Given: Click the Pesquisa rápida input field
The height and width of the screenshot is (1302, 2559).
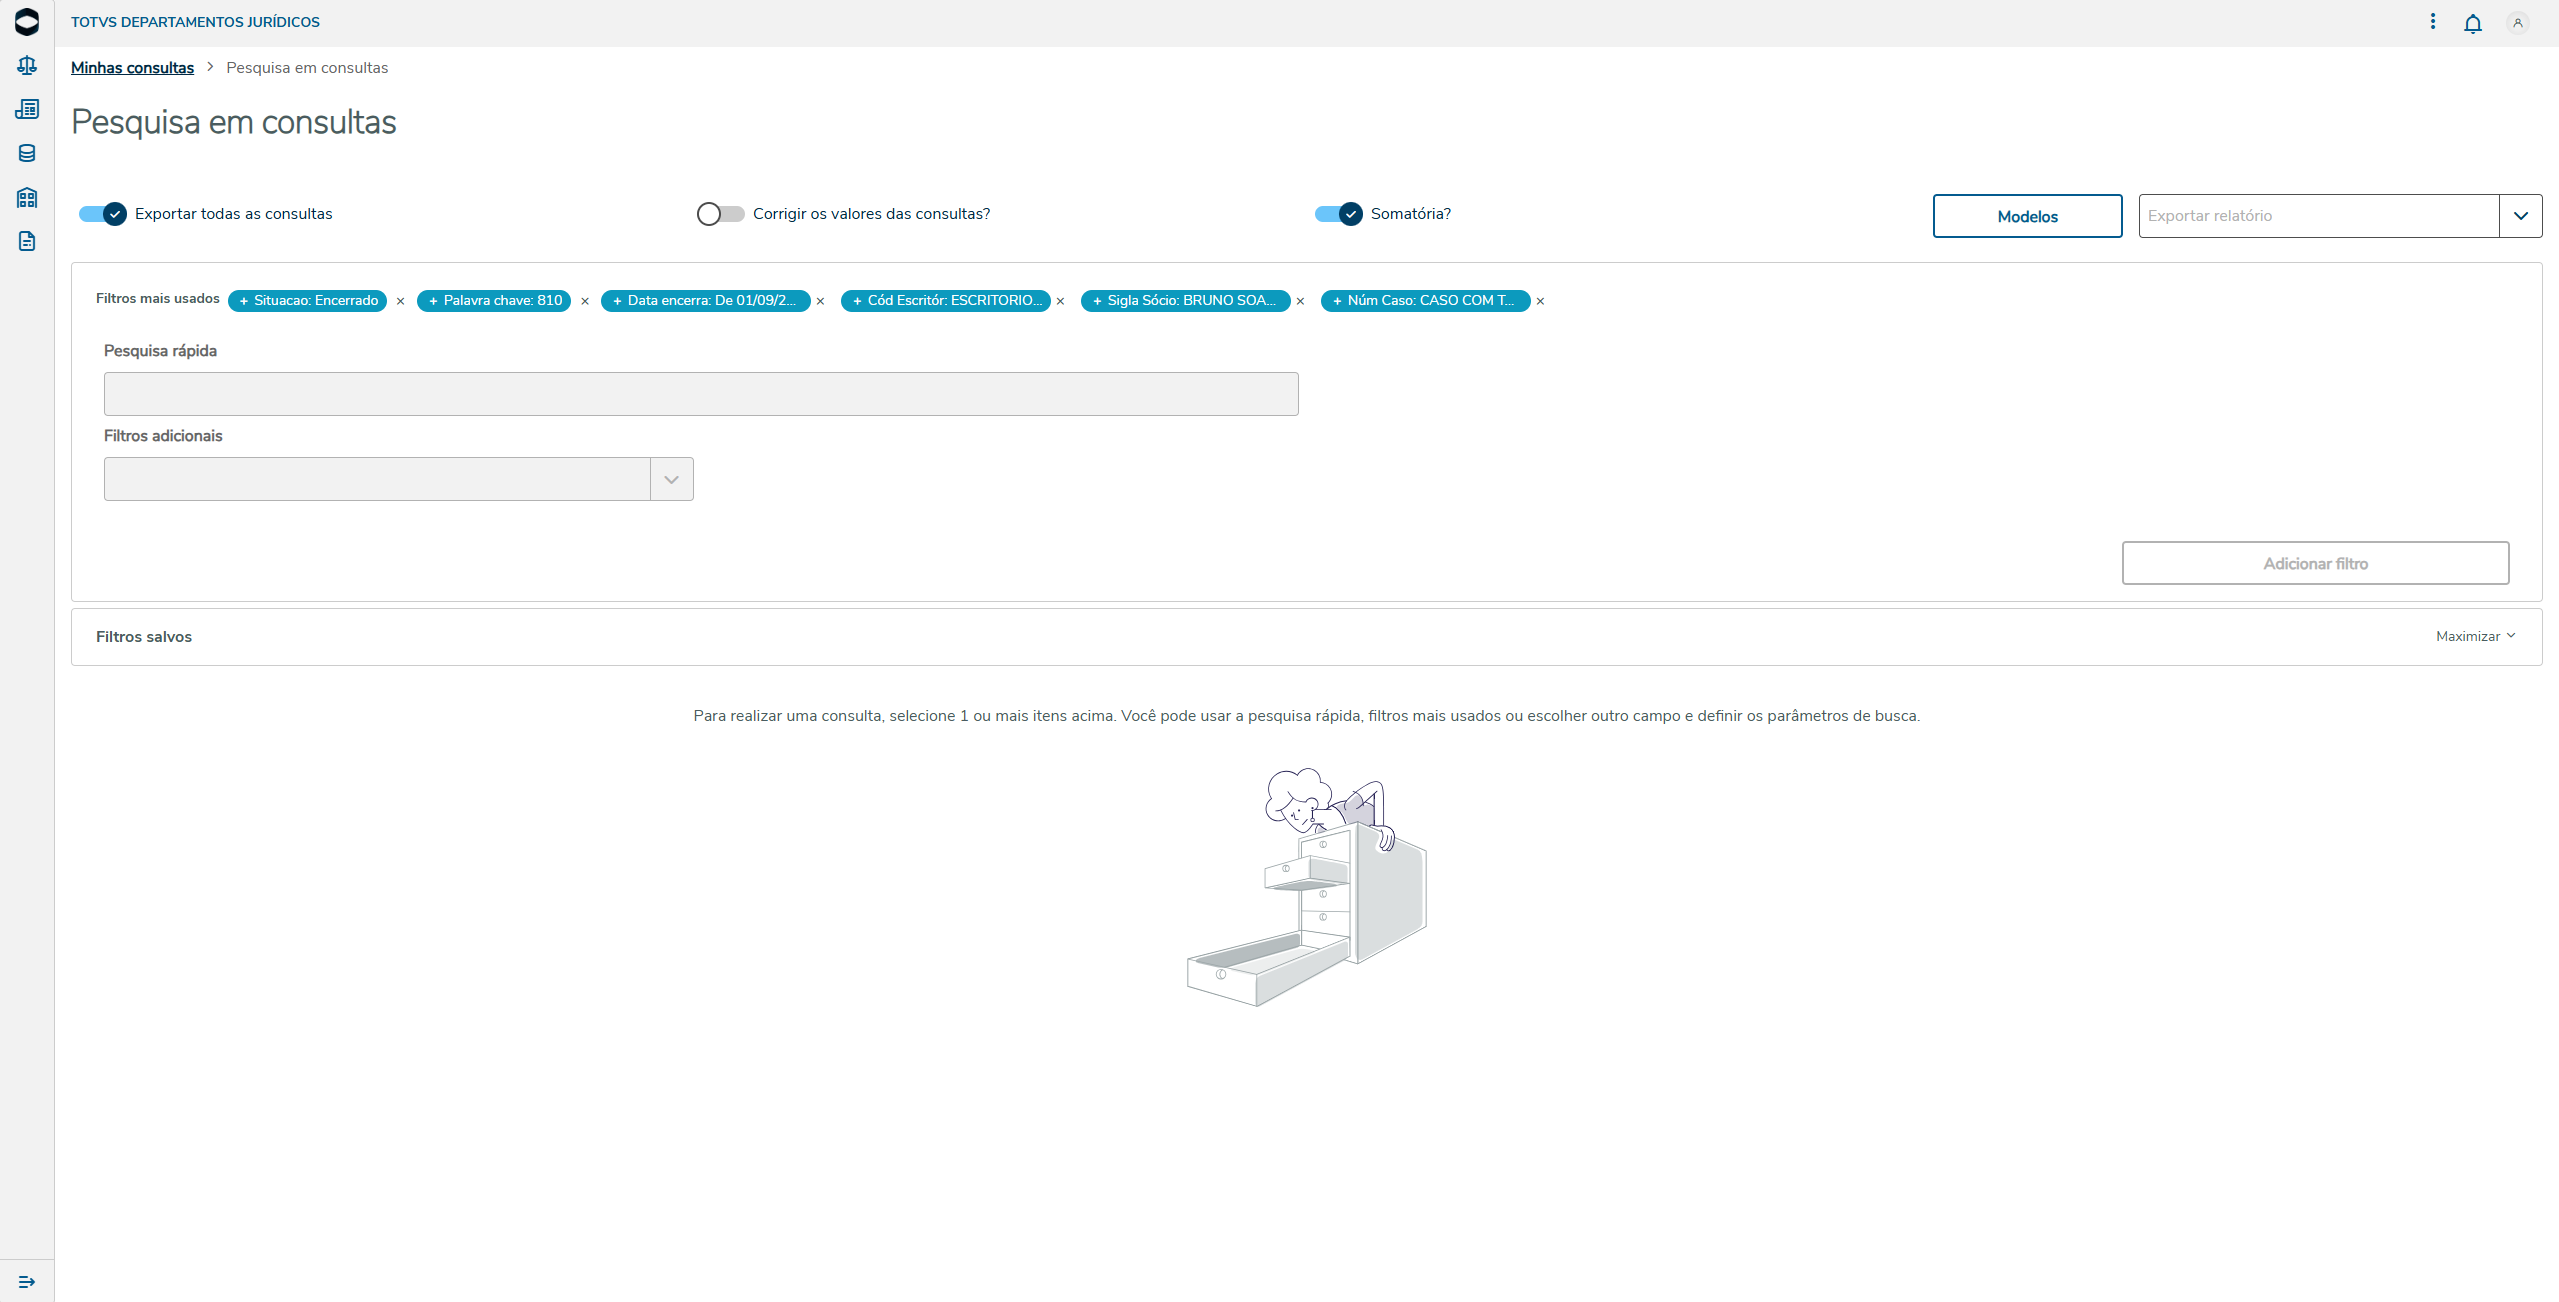Looking at the screenshot, I should coord(700,395).
